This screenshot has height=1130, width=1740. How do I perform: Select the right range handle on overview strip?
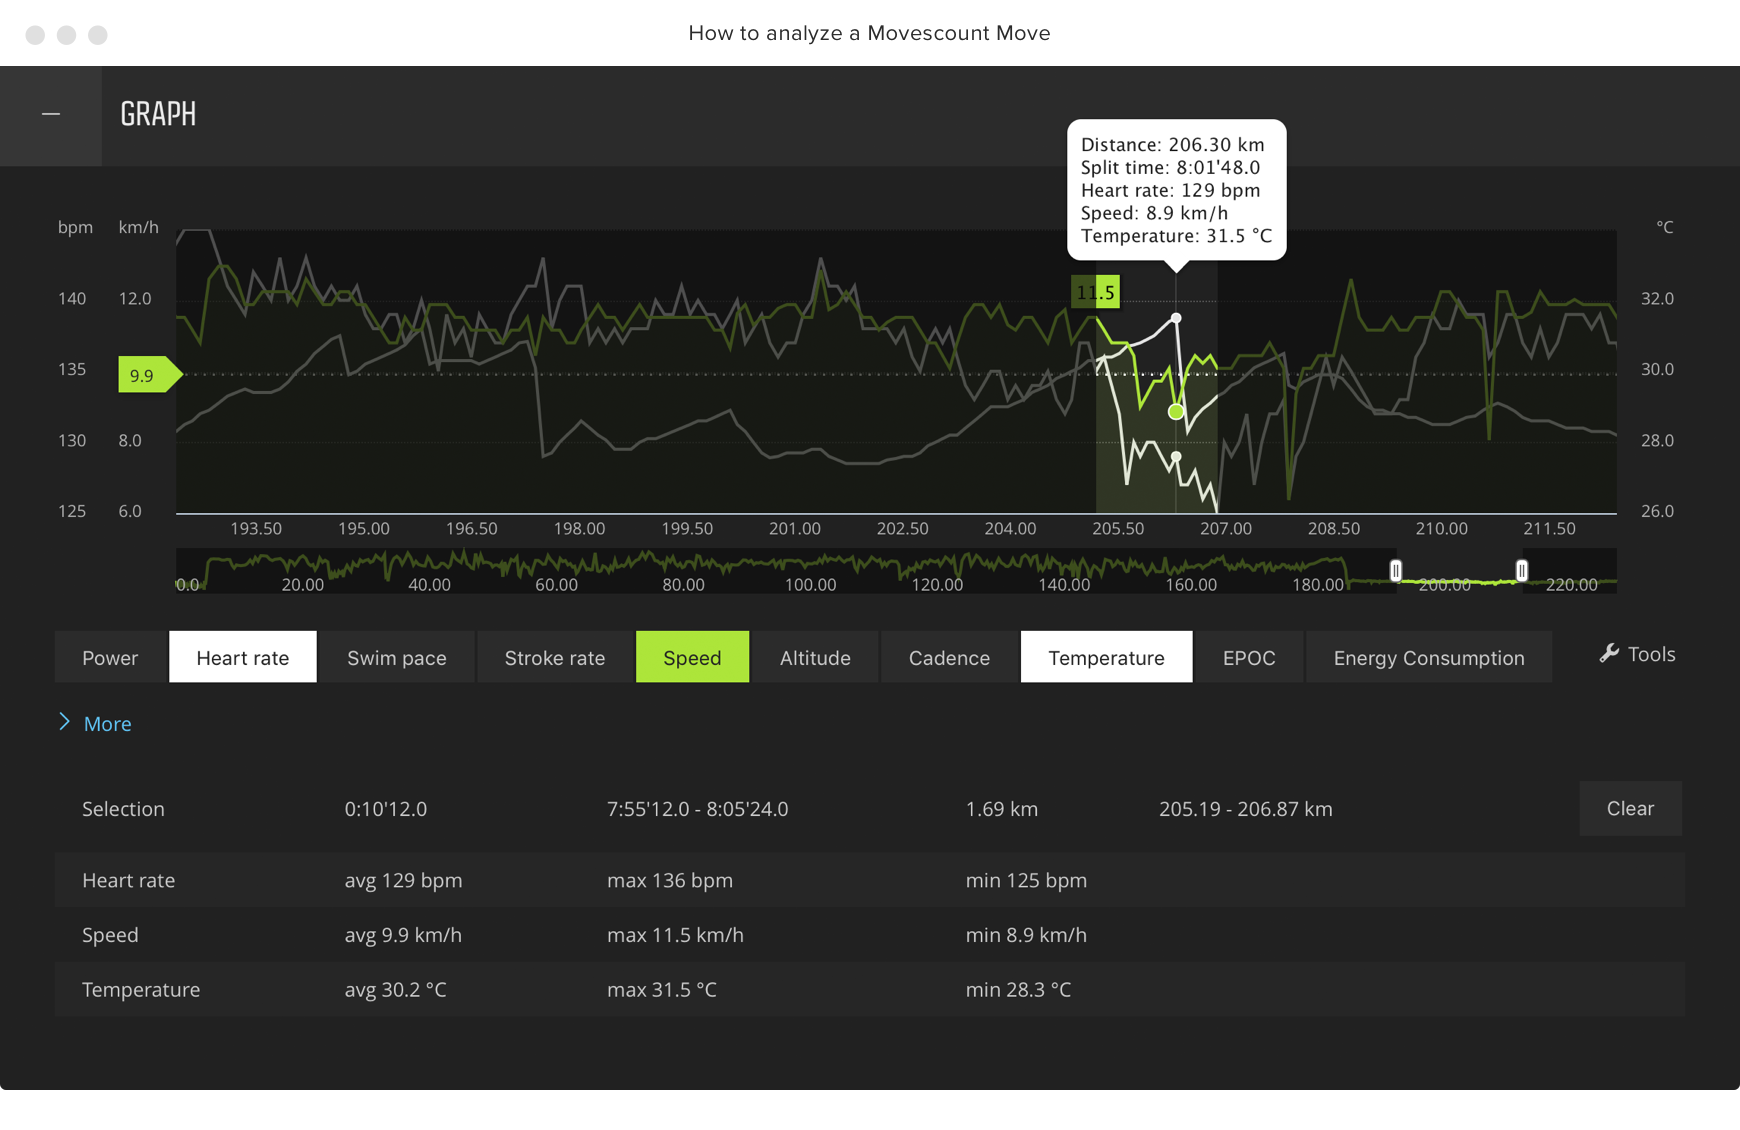1521,571
